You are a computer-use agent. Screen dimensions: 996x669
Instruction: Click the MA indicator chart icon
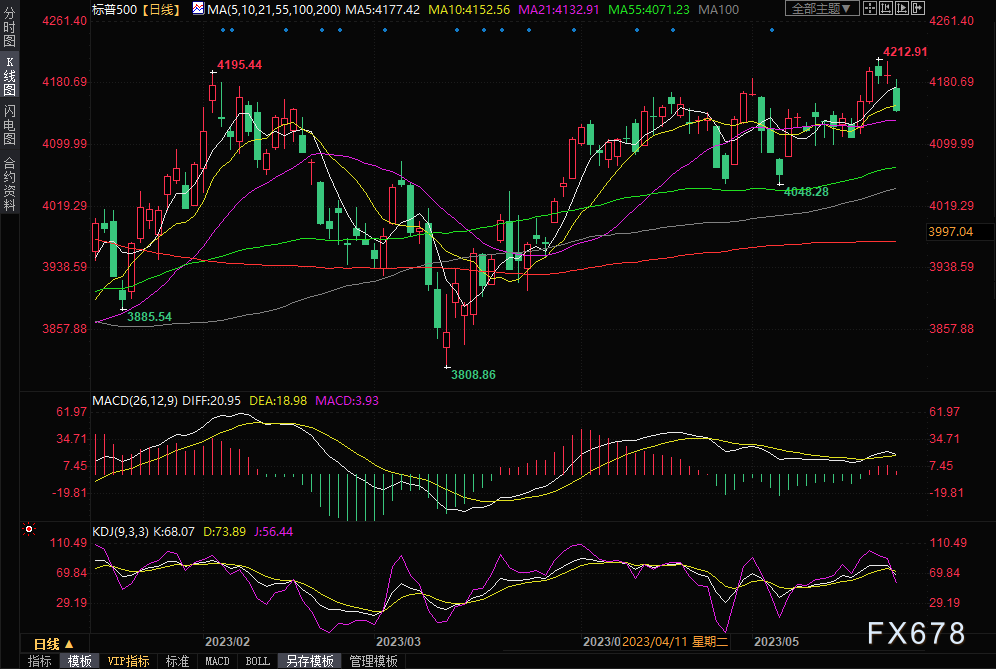pyautogui.click(x=199, y=9)
